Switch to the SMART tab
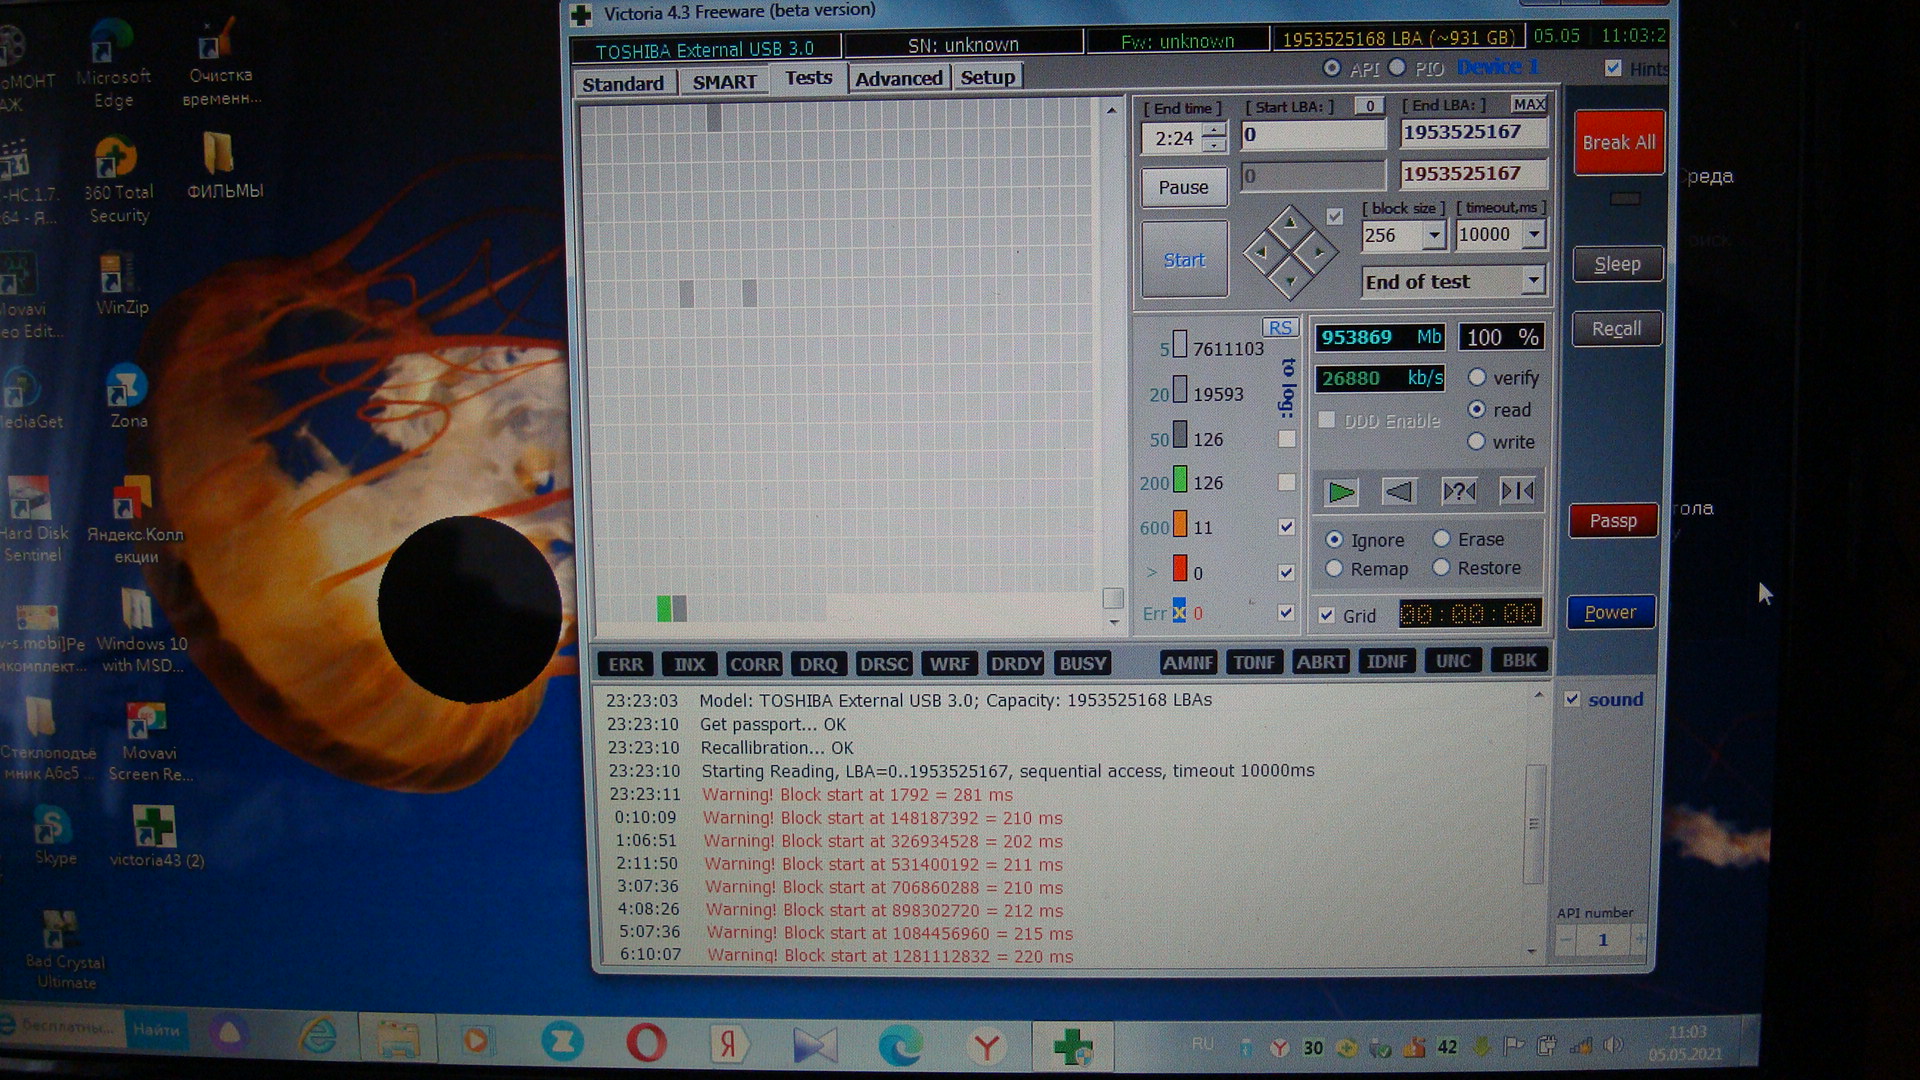The height and width of the screenshot is (1080, 1920). (724, 82)
